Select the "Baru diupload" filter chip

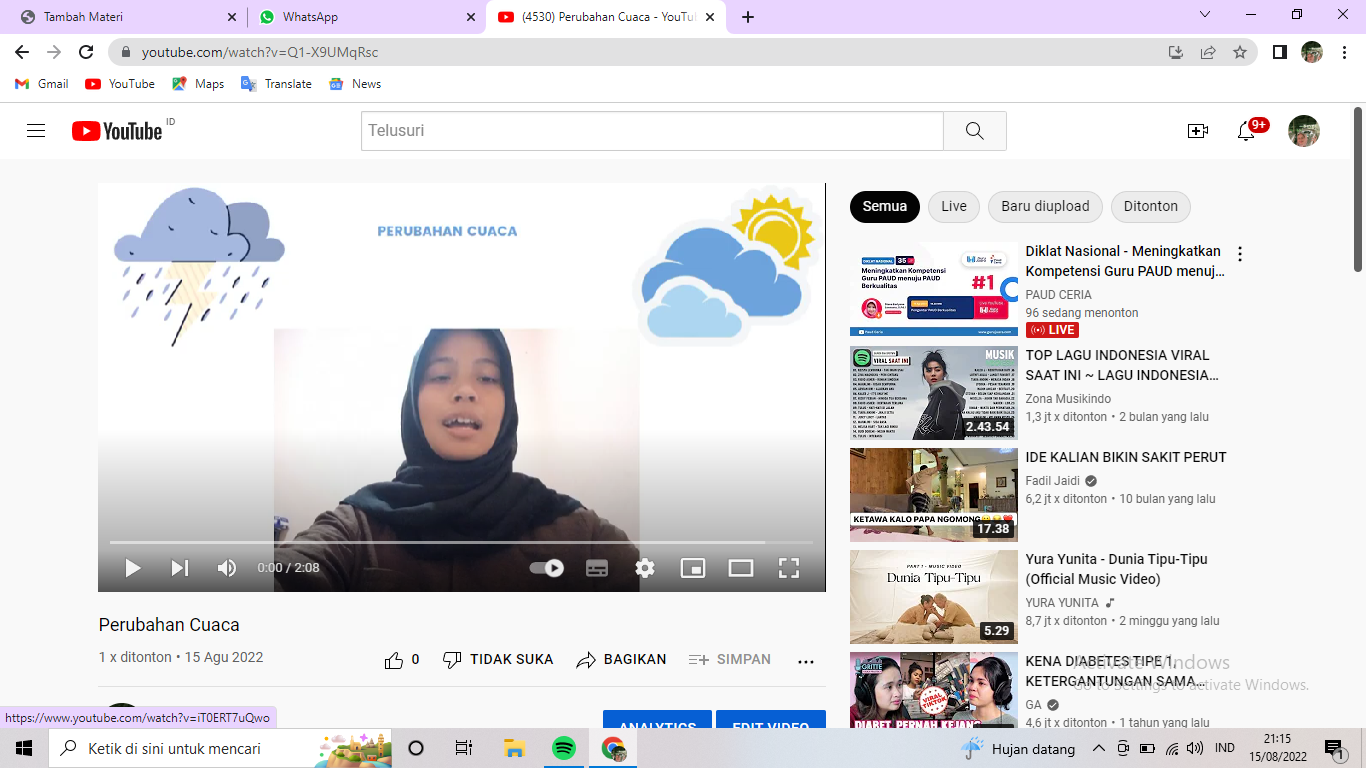(x=1045, y=206)
